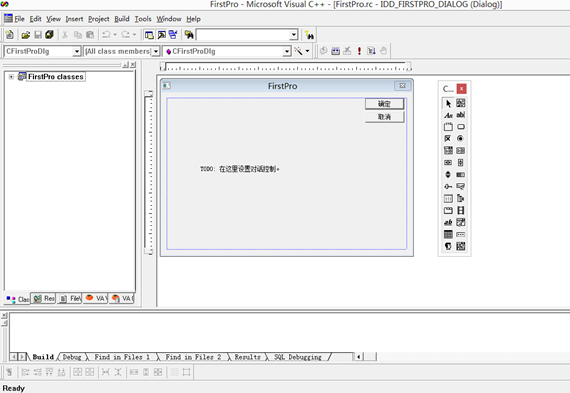Toggle the Output window button

click(161, 35)
